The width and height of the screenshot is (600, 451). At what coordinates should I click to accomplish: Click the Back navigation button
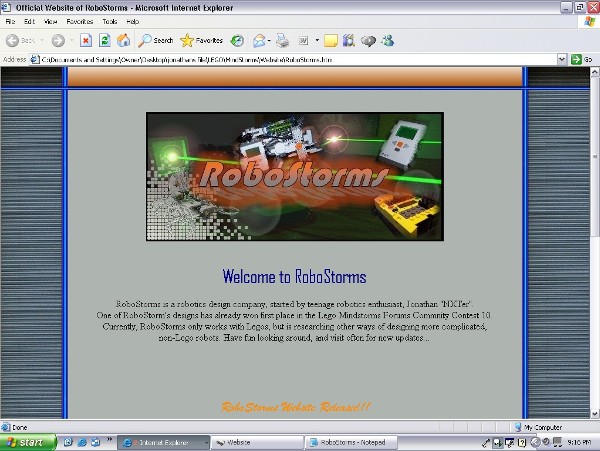click(21, 40)
